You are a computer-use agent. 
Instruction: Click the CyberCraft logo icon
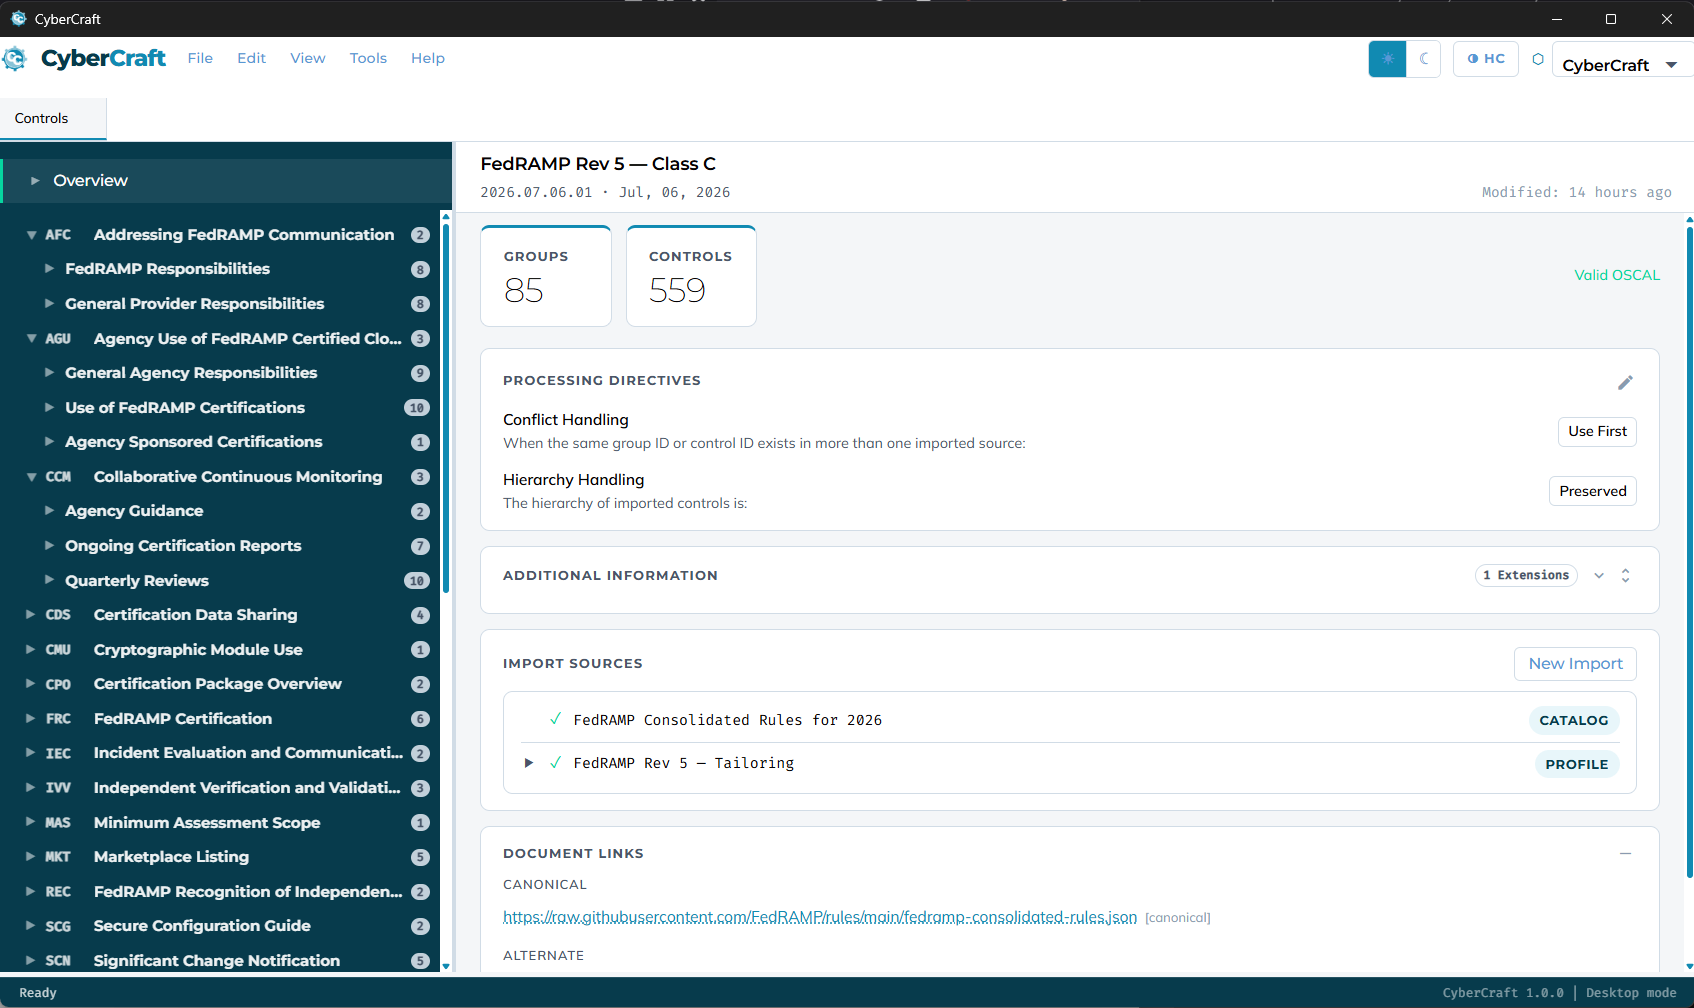pos(15,59)
